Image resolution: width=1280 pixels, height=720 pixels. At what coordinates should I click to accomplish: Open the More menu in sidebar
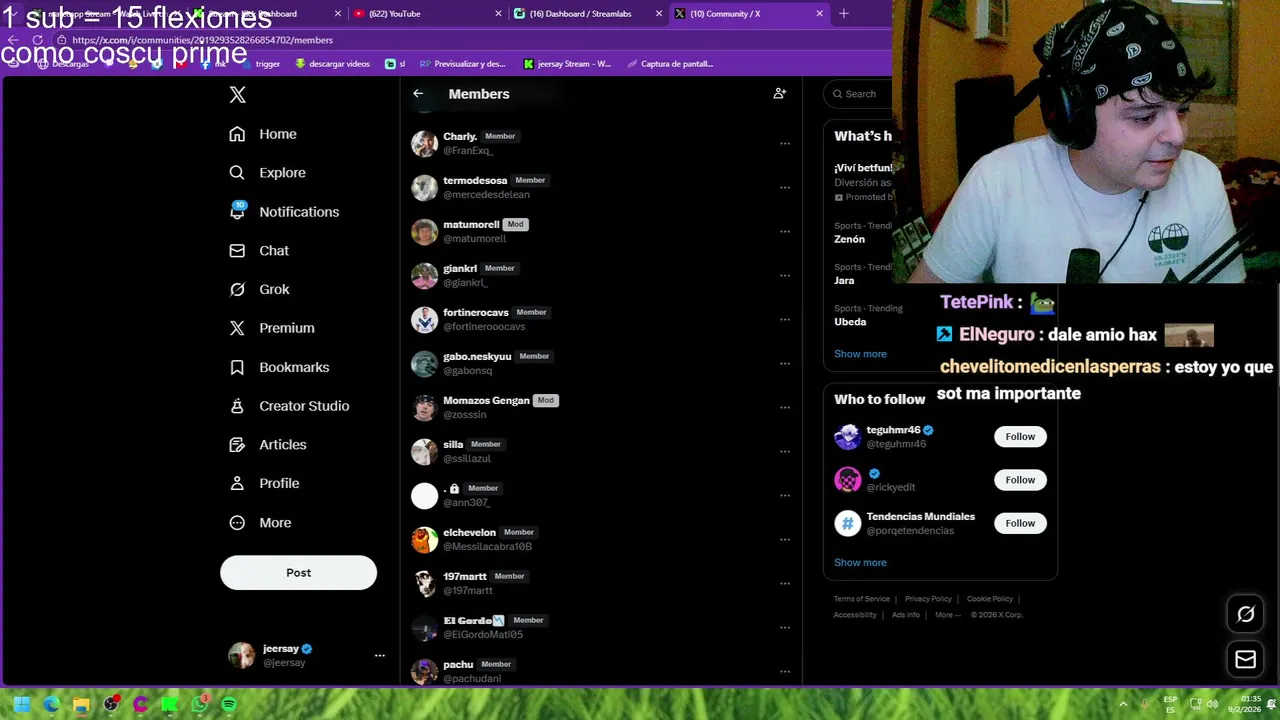(x=260, y=523)
